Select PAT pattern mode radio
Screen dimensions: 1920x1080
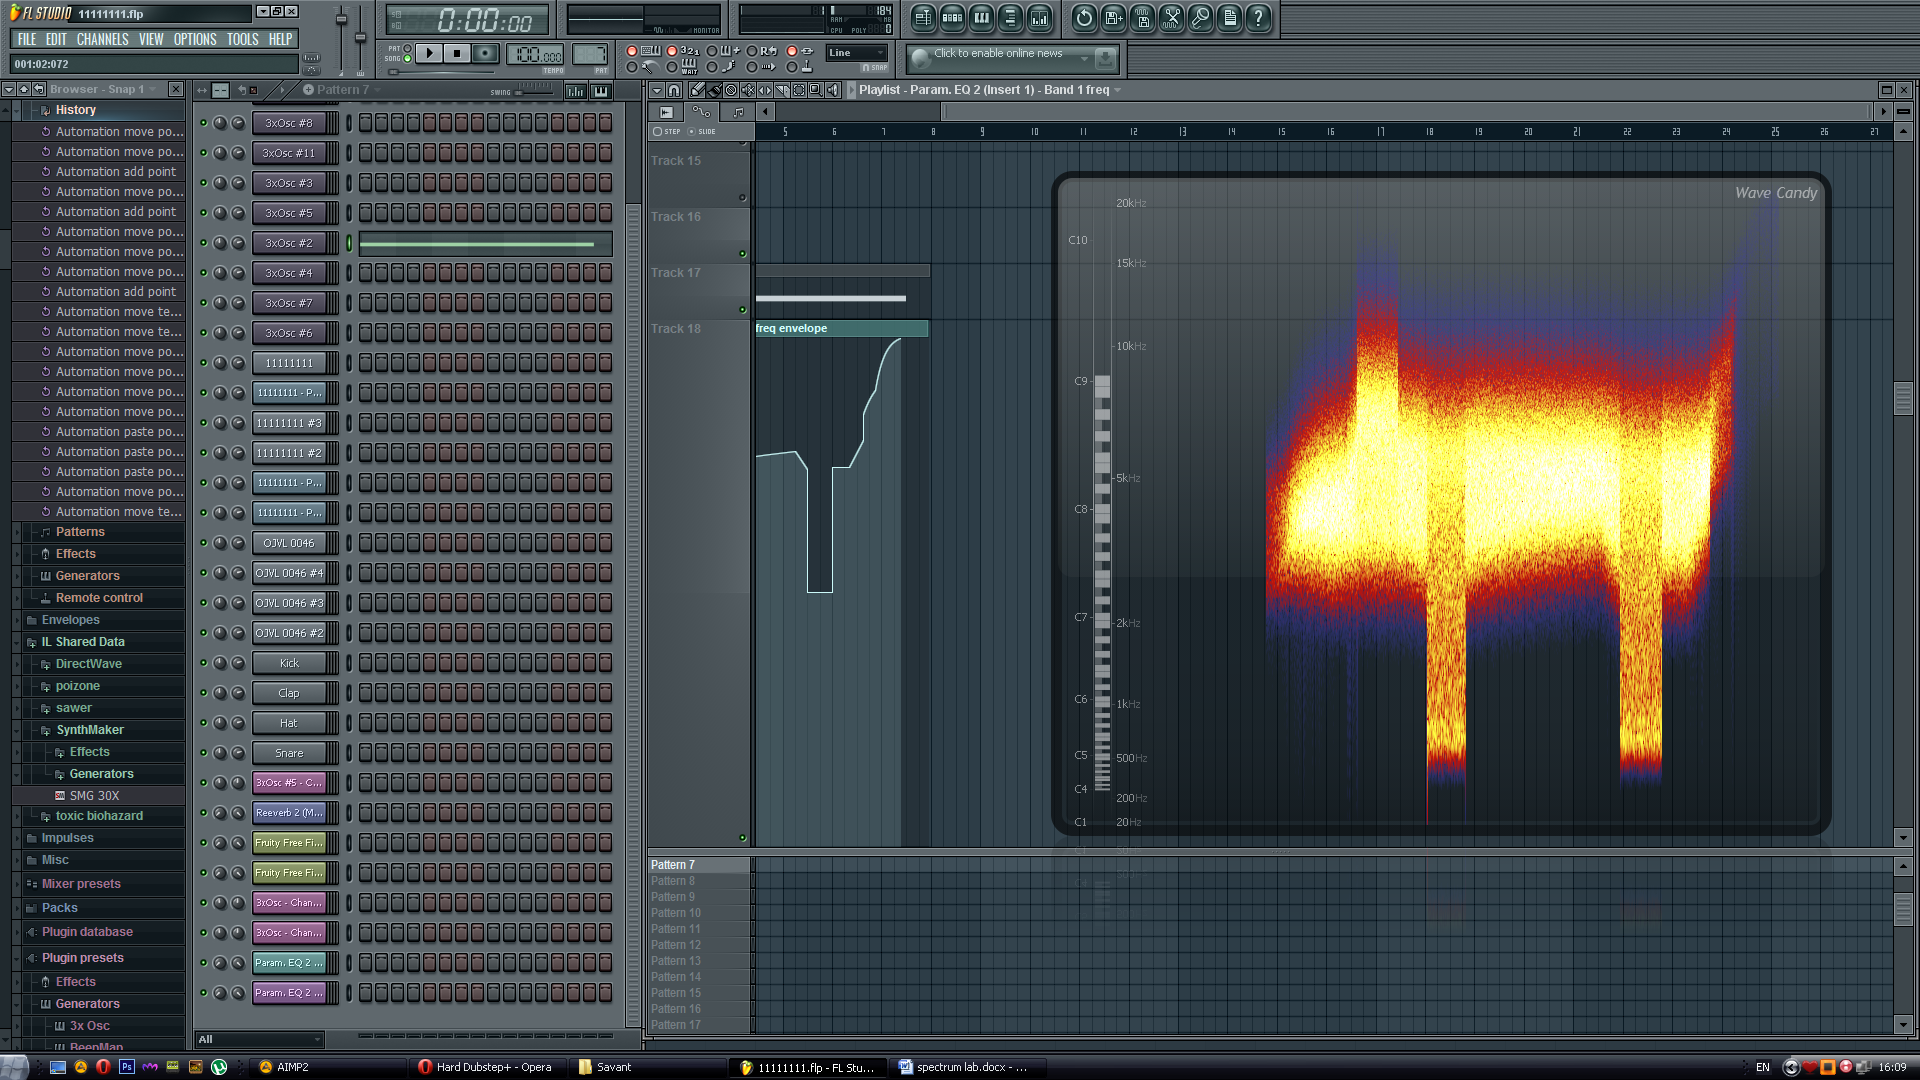coord(407,48)
